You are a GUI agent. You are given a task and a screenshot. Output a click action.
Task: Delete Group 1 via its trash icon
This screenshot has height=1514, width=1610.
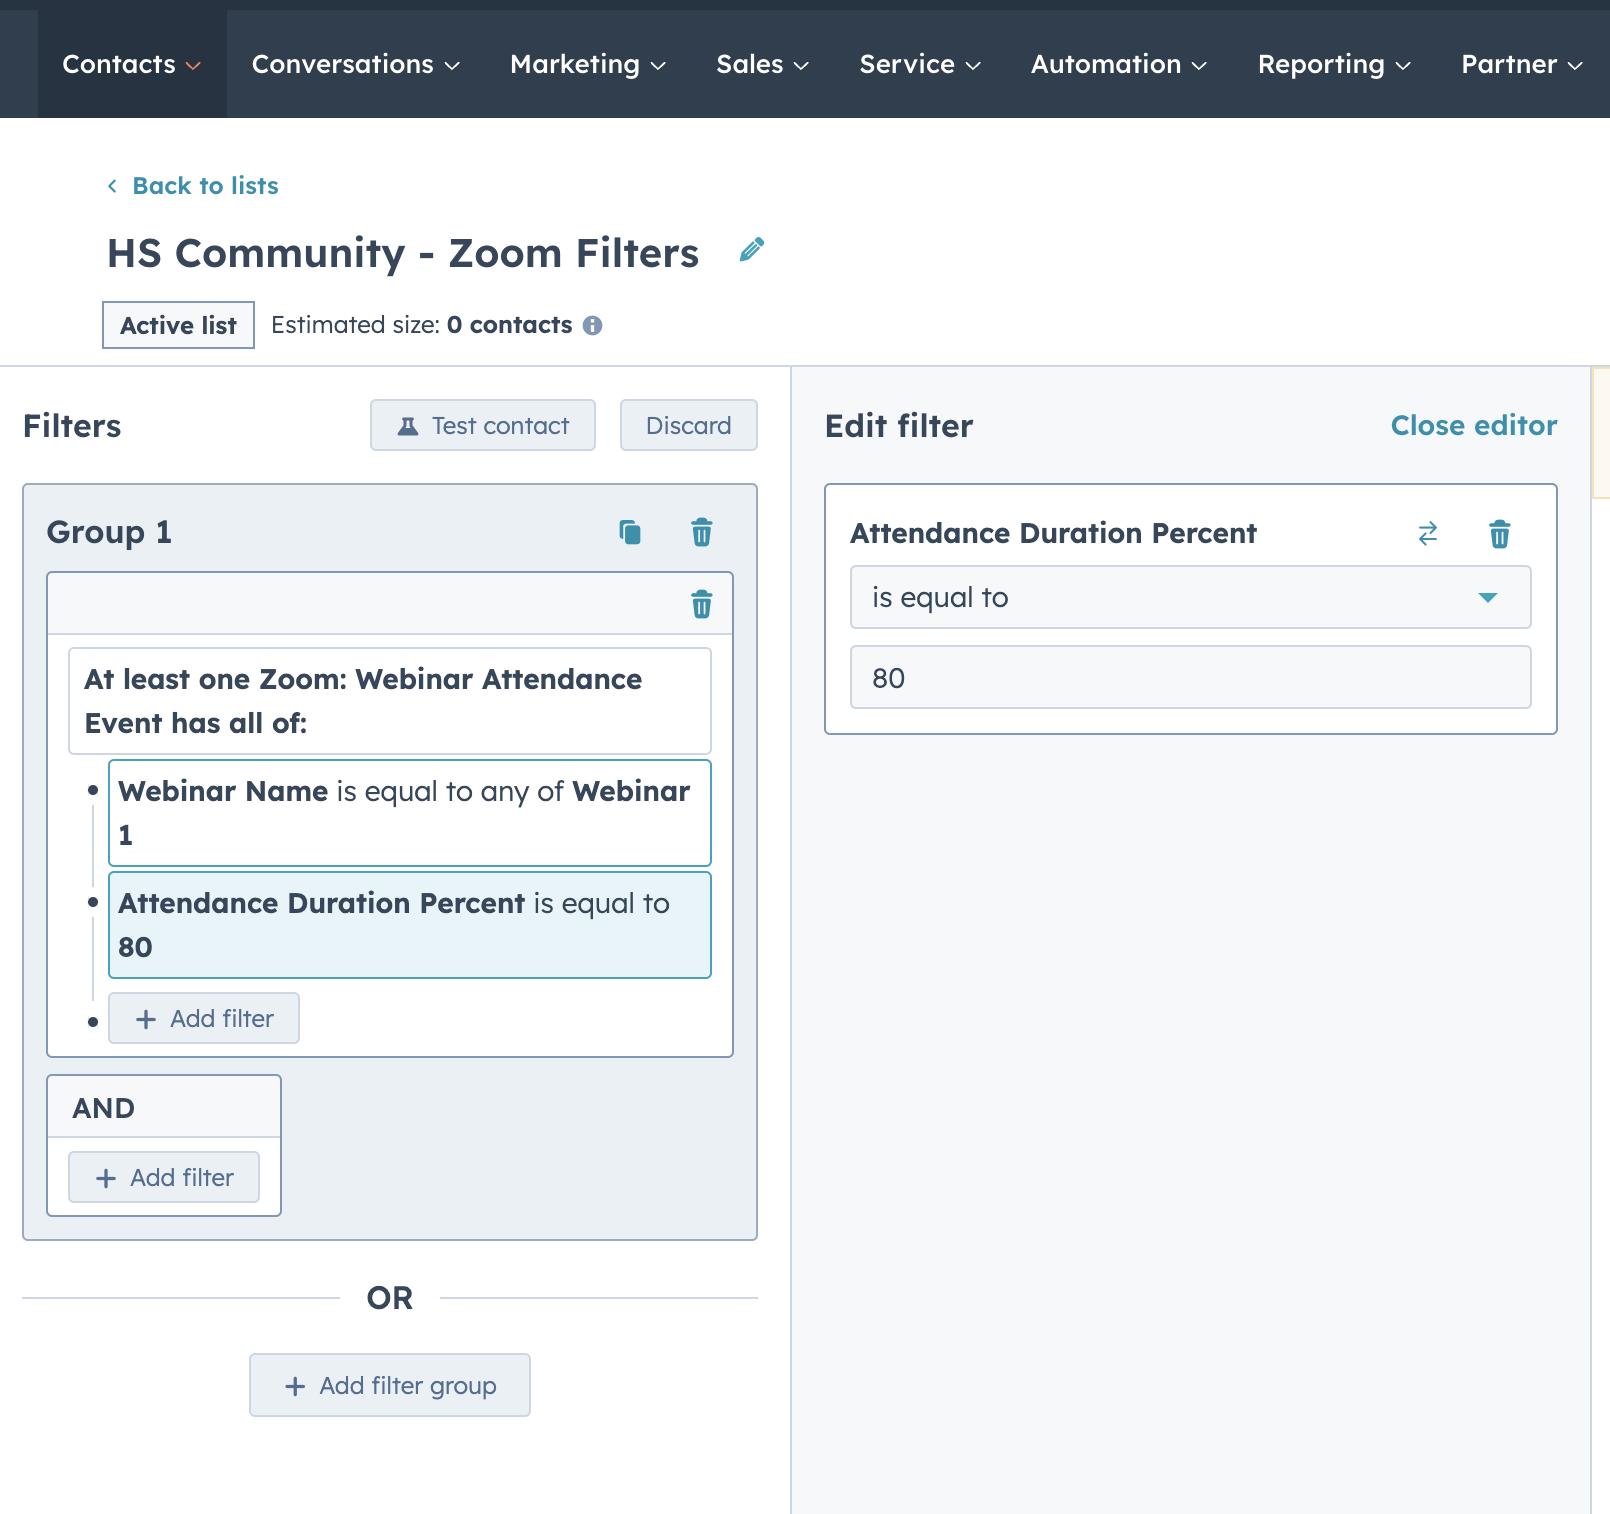701,533
